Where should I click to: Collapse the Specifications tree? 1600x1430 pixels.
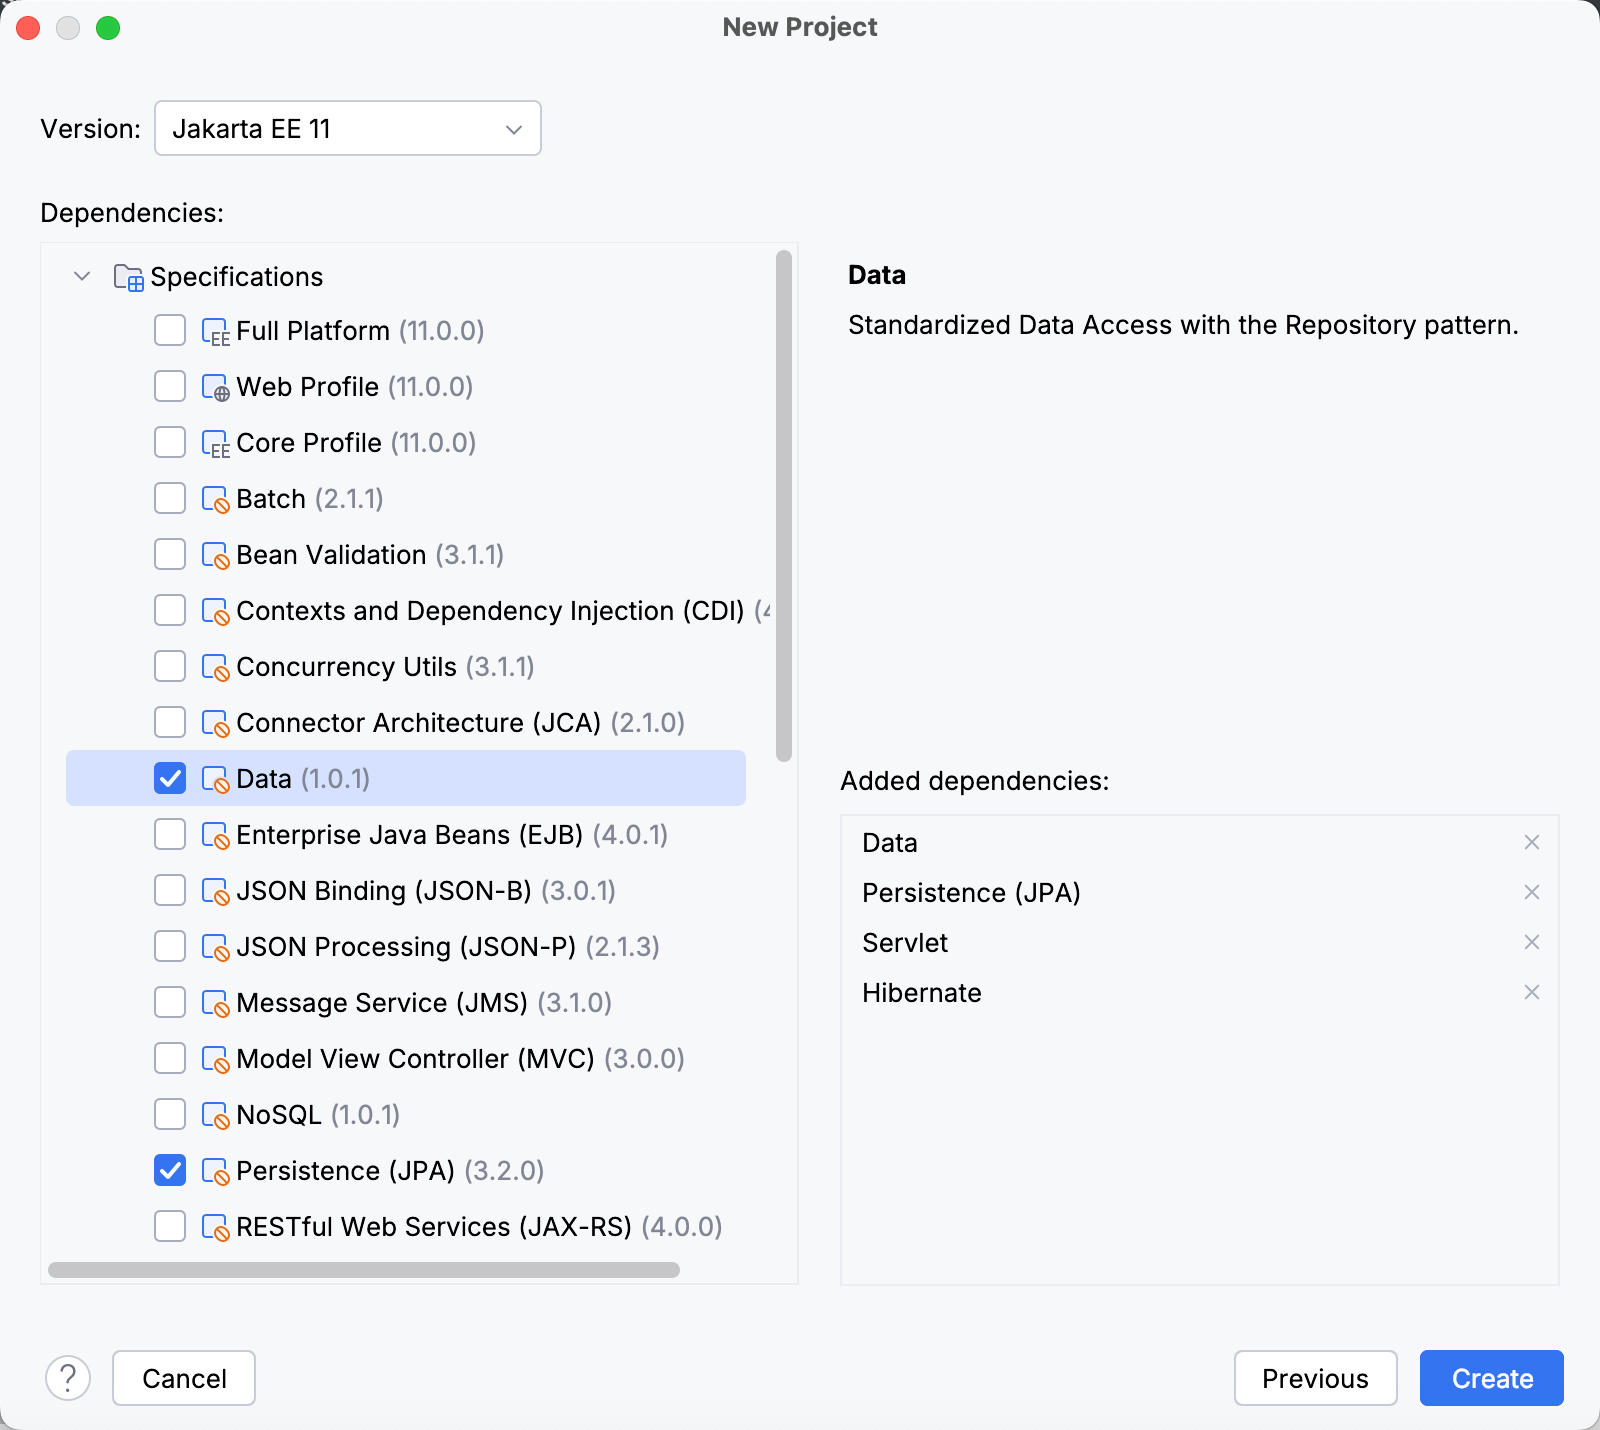(82, 276)
